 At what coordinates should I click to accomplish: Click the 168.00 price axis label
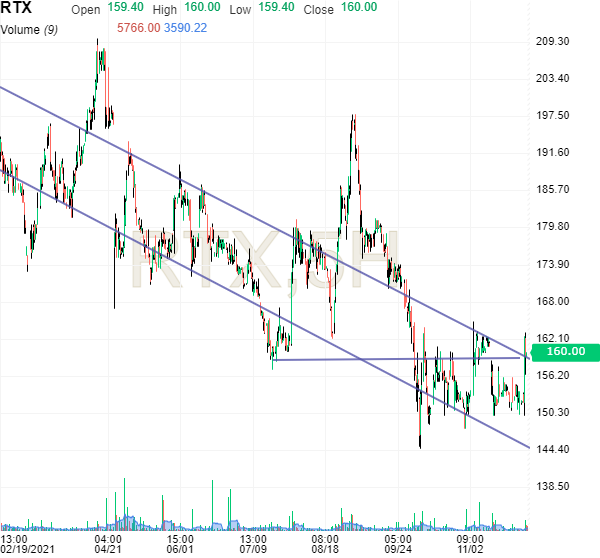(553, 301)
